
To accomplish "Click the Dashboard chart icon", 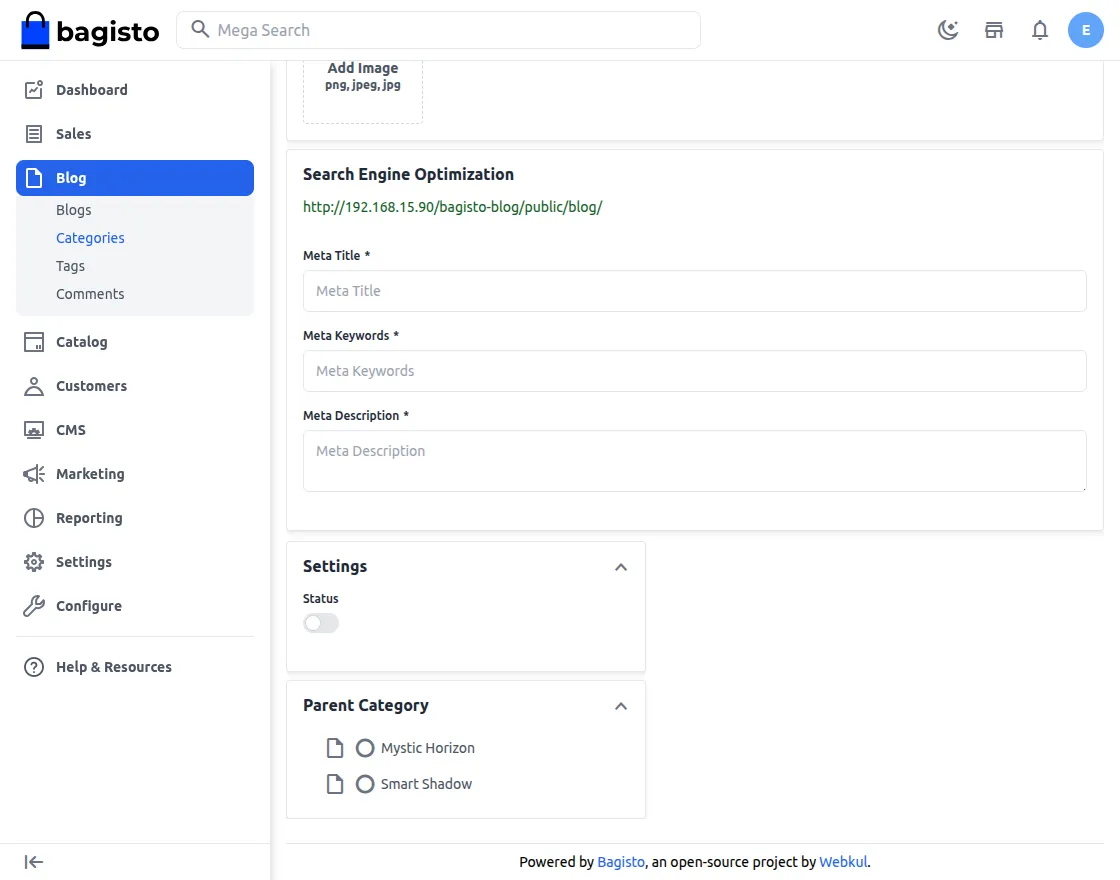I will tap(34, 90).
